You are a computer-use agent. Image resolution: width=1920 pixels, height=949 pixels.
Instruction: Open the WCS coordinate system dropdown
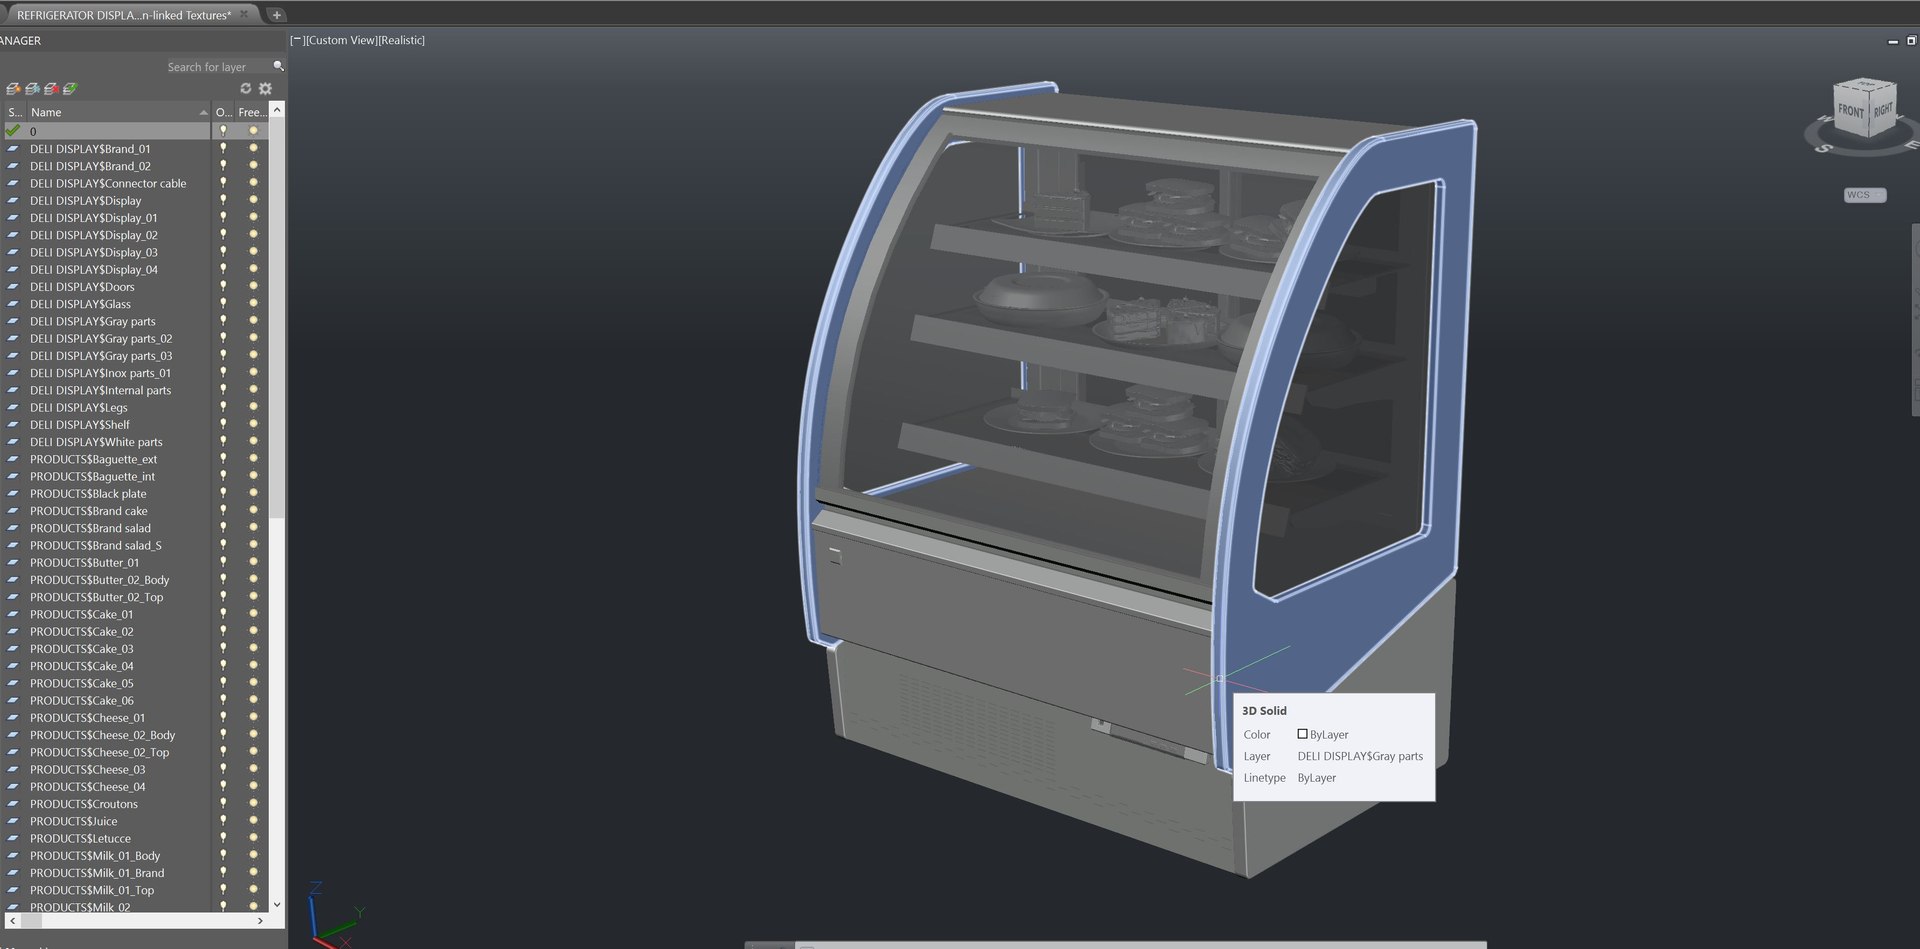(x=1865, y=195)
